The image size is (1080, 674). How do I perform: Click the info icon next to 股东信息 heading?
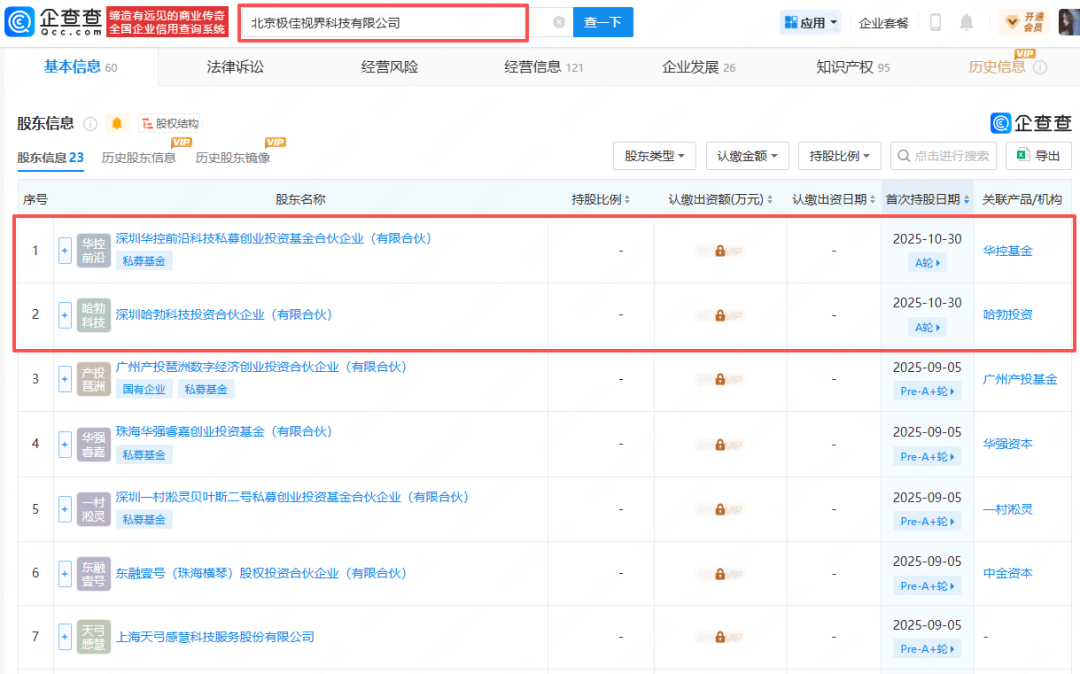92,123
